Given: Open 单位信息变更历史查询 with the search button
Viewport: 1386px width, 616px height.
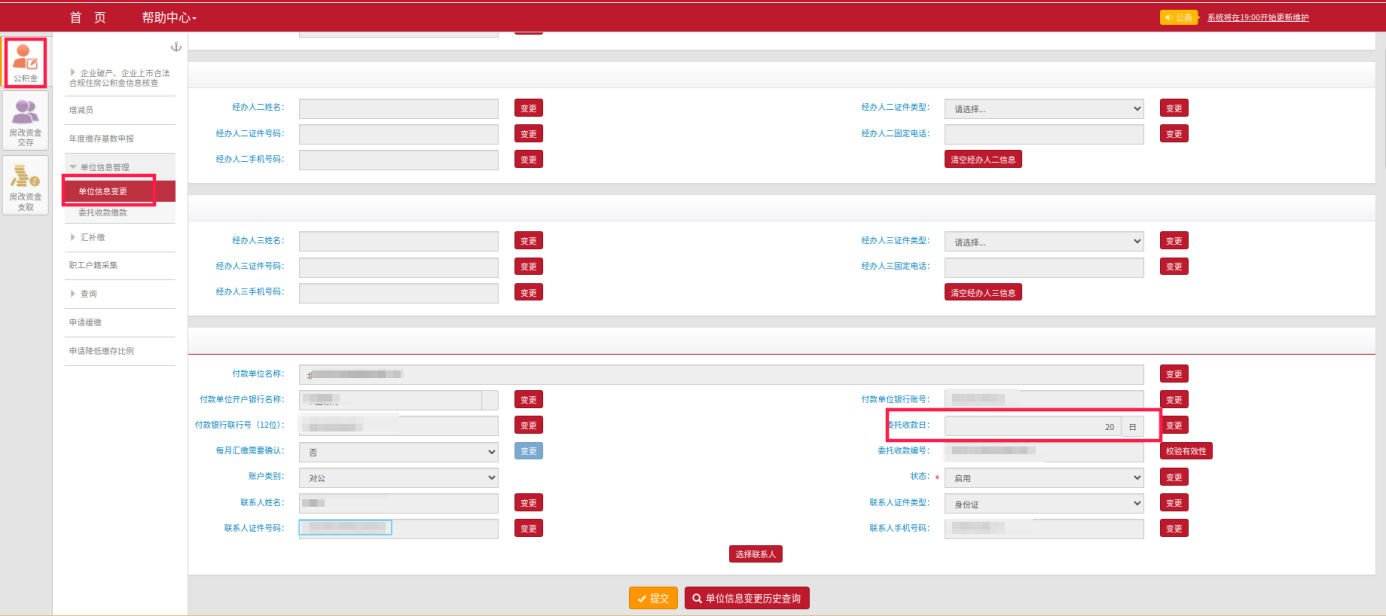Looking at the screenshot, I should 747,598.
